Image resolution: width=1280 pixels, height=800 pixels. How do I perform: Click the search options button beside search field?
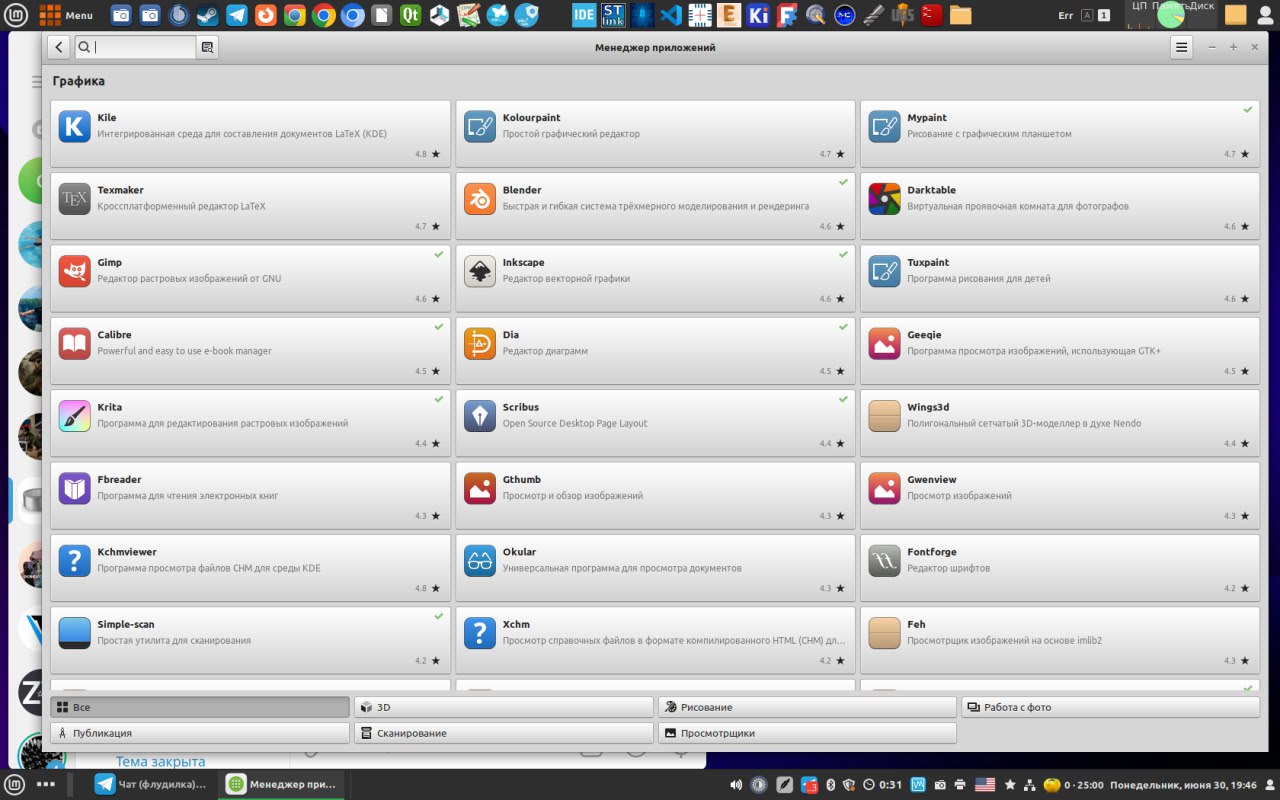click(208, 47)
